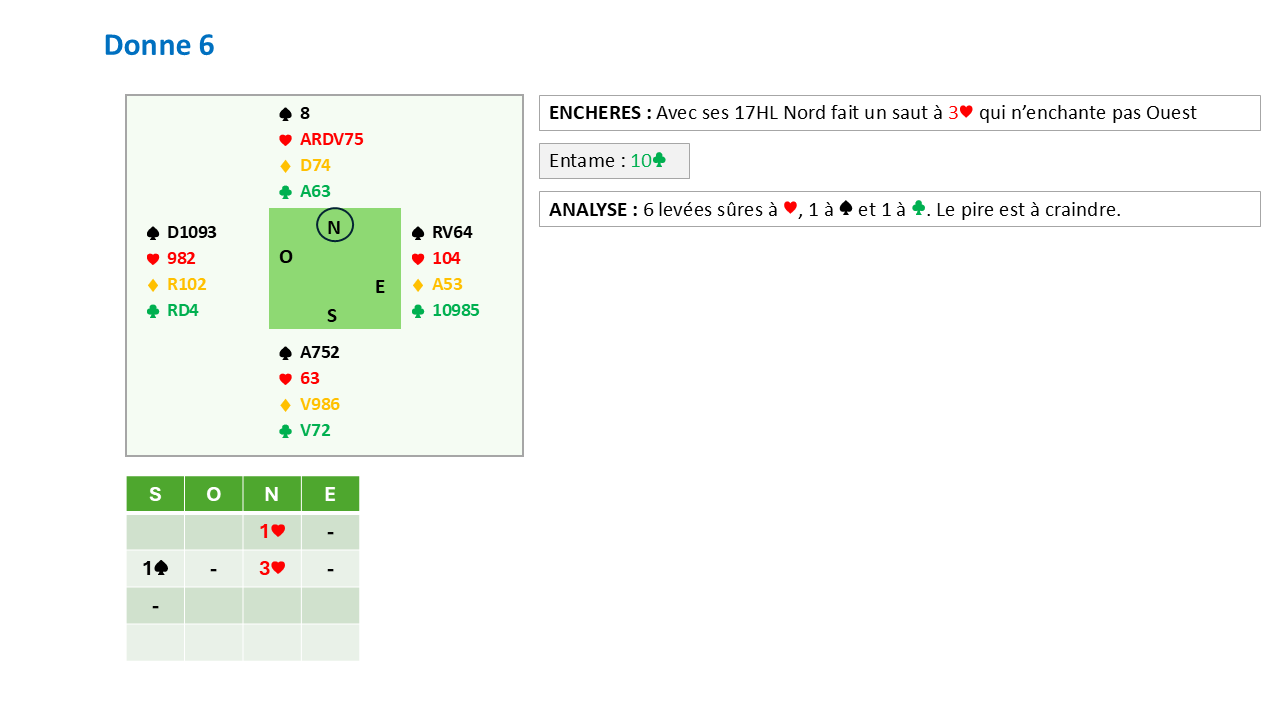
Task: Click the ENCHERES explanation text box
Action: [x=899, y=113]
